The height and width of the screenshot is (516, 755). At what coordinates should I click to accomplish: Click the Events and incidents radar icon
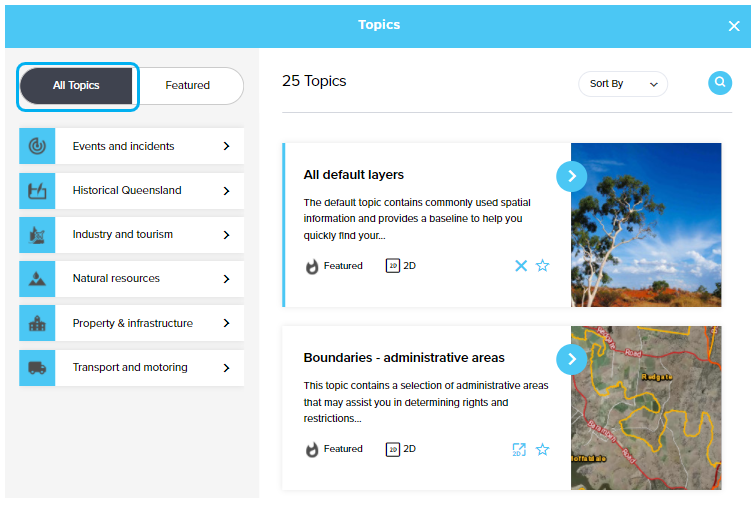(37, 146)
